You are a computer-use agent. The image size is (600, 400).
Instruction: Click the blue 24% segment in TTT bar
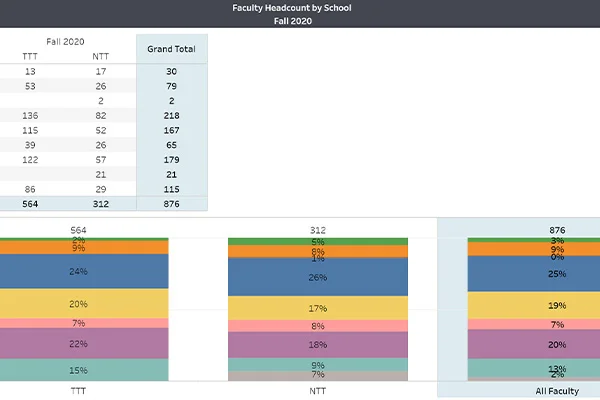coord(80,271)
